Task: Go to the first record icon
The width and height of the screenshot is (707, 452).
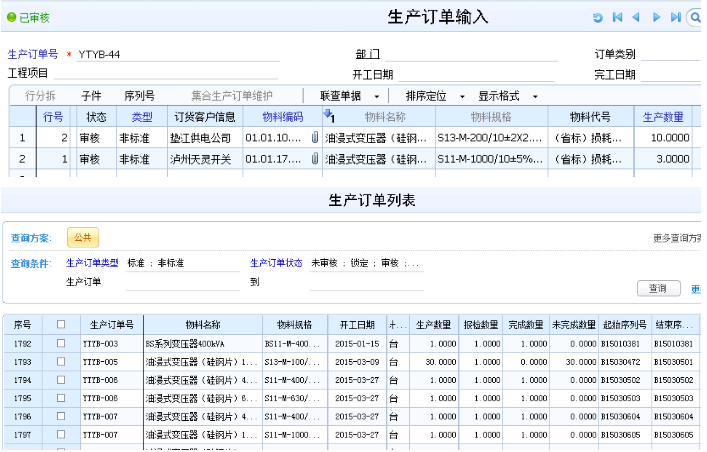Action: (617, 17)
